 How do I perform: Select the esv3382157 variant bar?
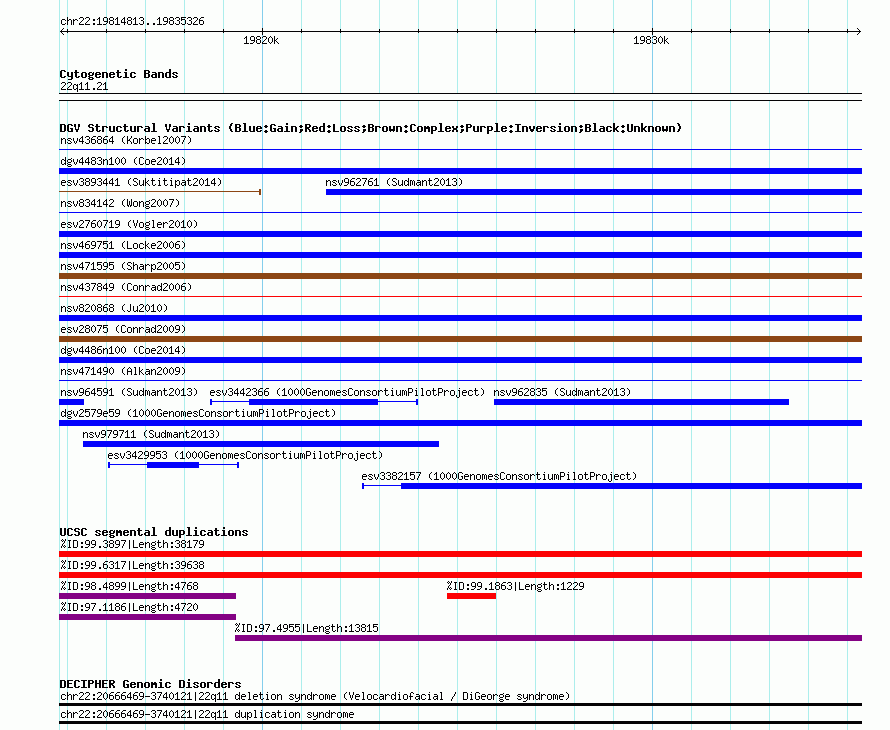pos(612,486)
